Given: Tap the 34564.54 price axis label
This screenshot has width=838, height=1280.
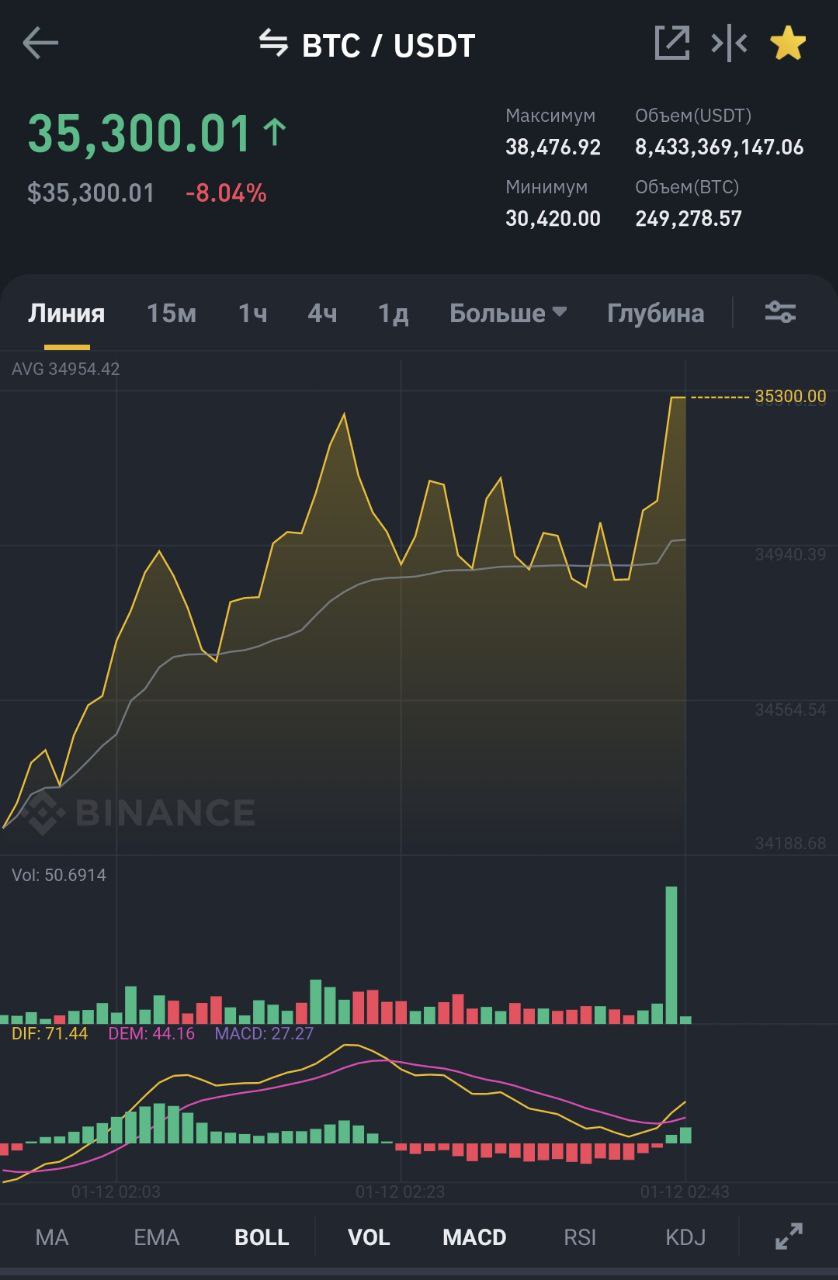Looking at the screenshot, I should pyautogui.click(x=790, y=710).
